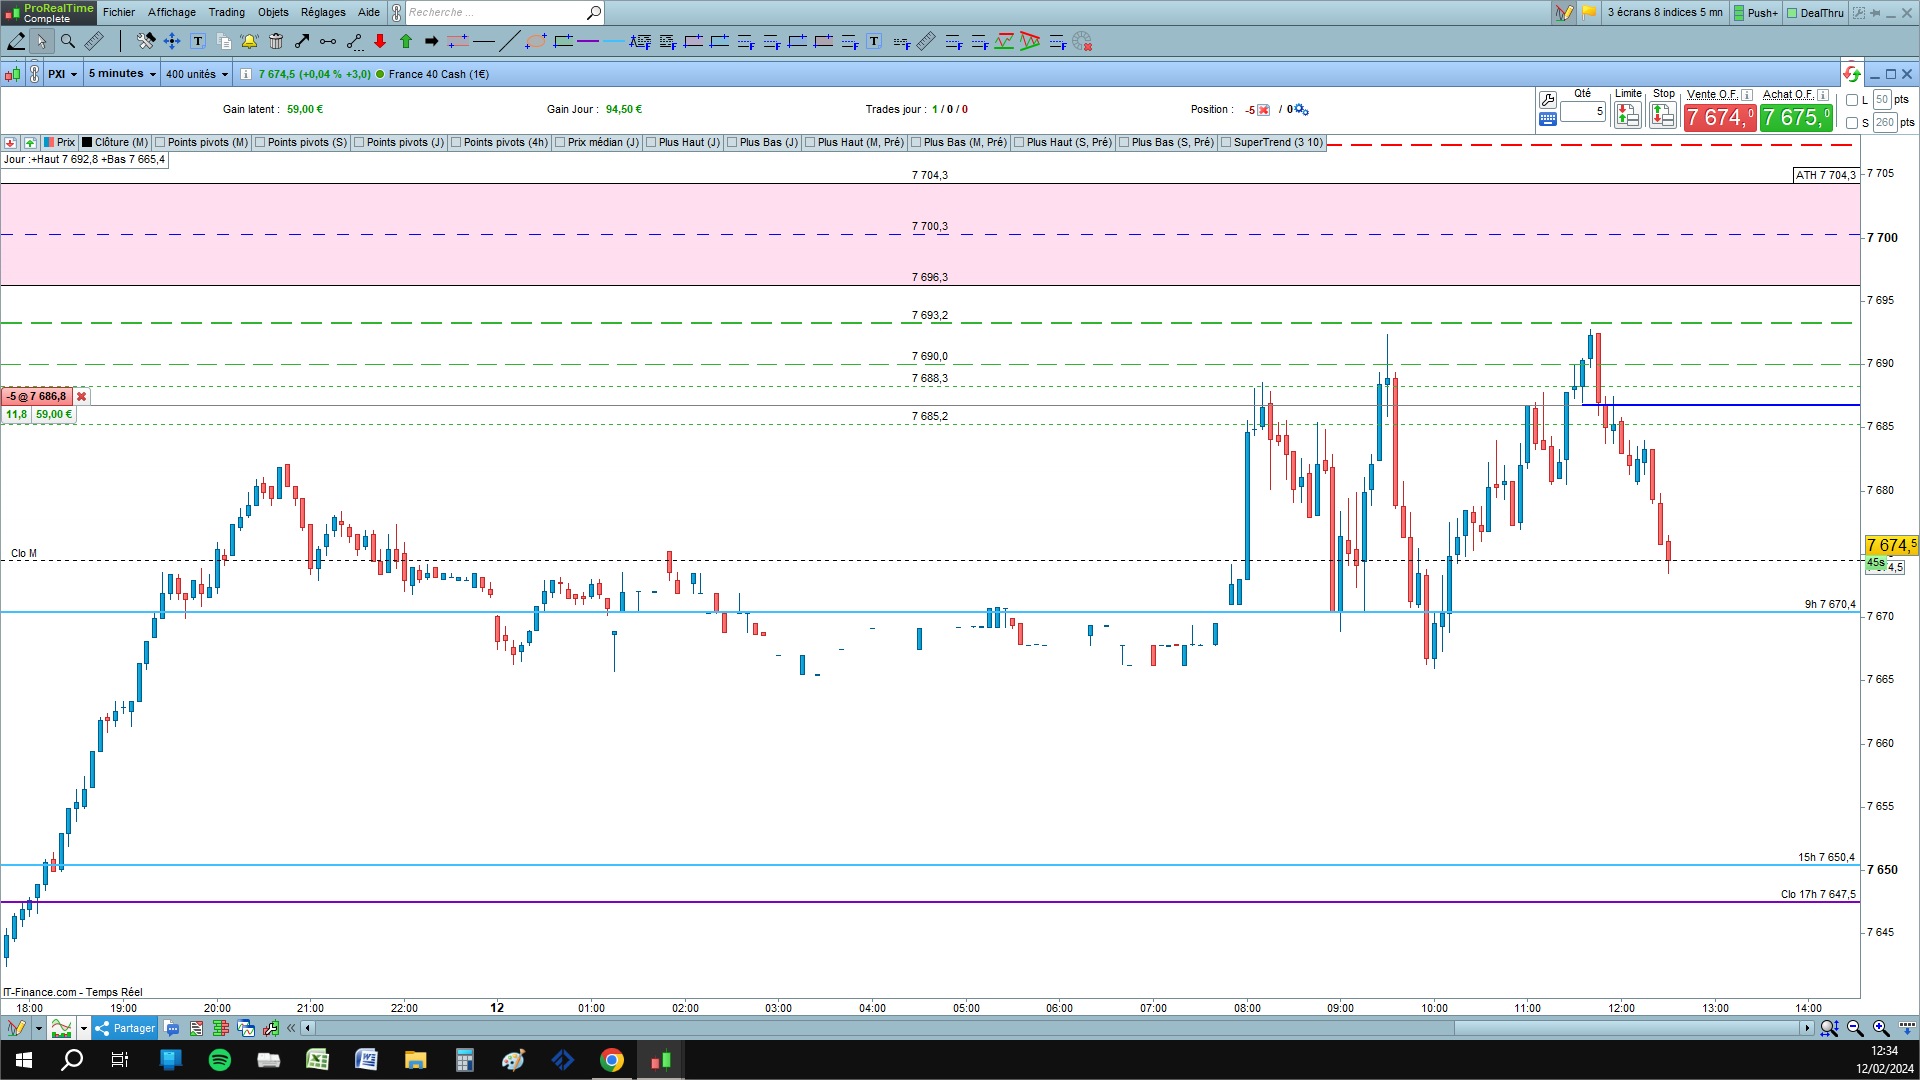Image resolution: width=1920 pixels, height=1080 pixels.
Task: Click the red Vente 7 674 sell button
Action: coord(1719,118)
